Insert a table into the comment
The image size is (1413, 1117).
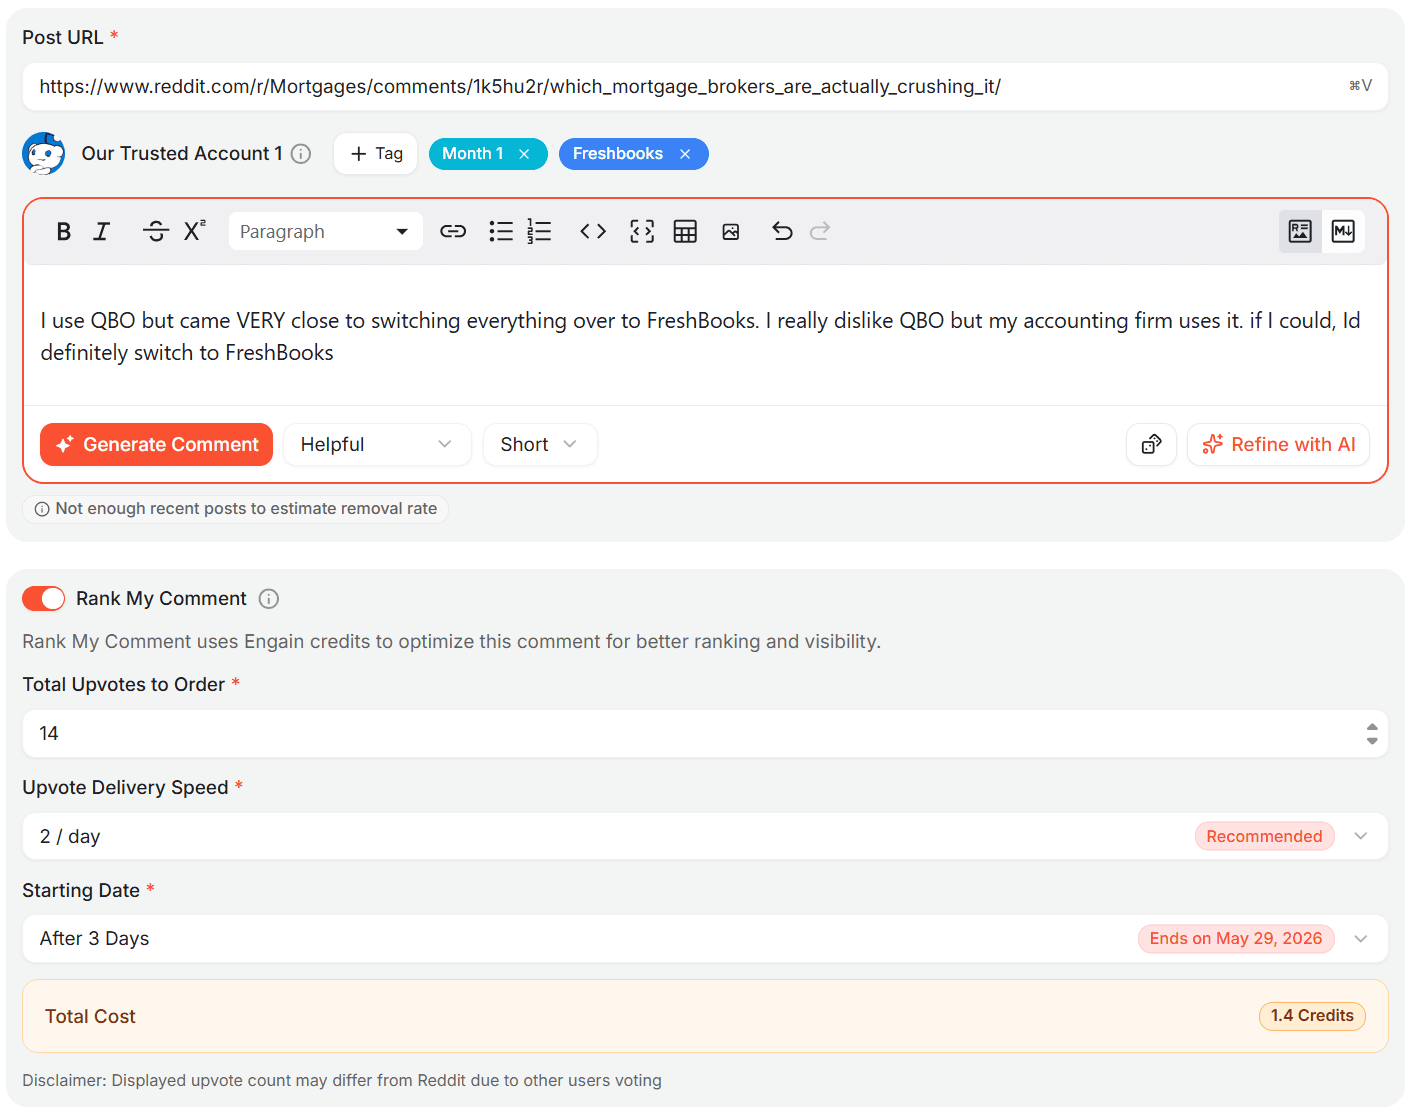click(x=685, y=232)
